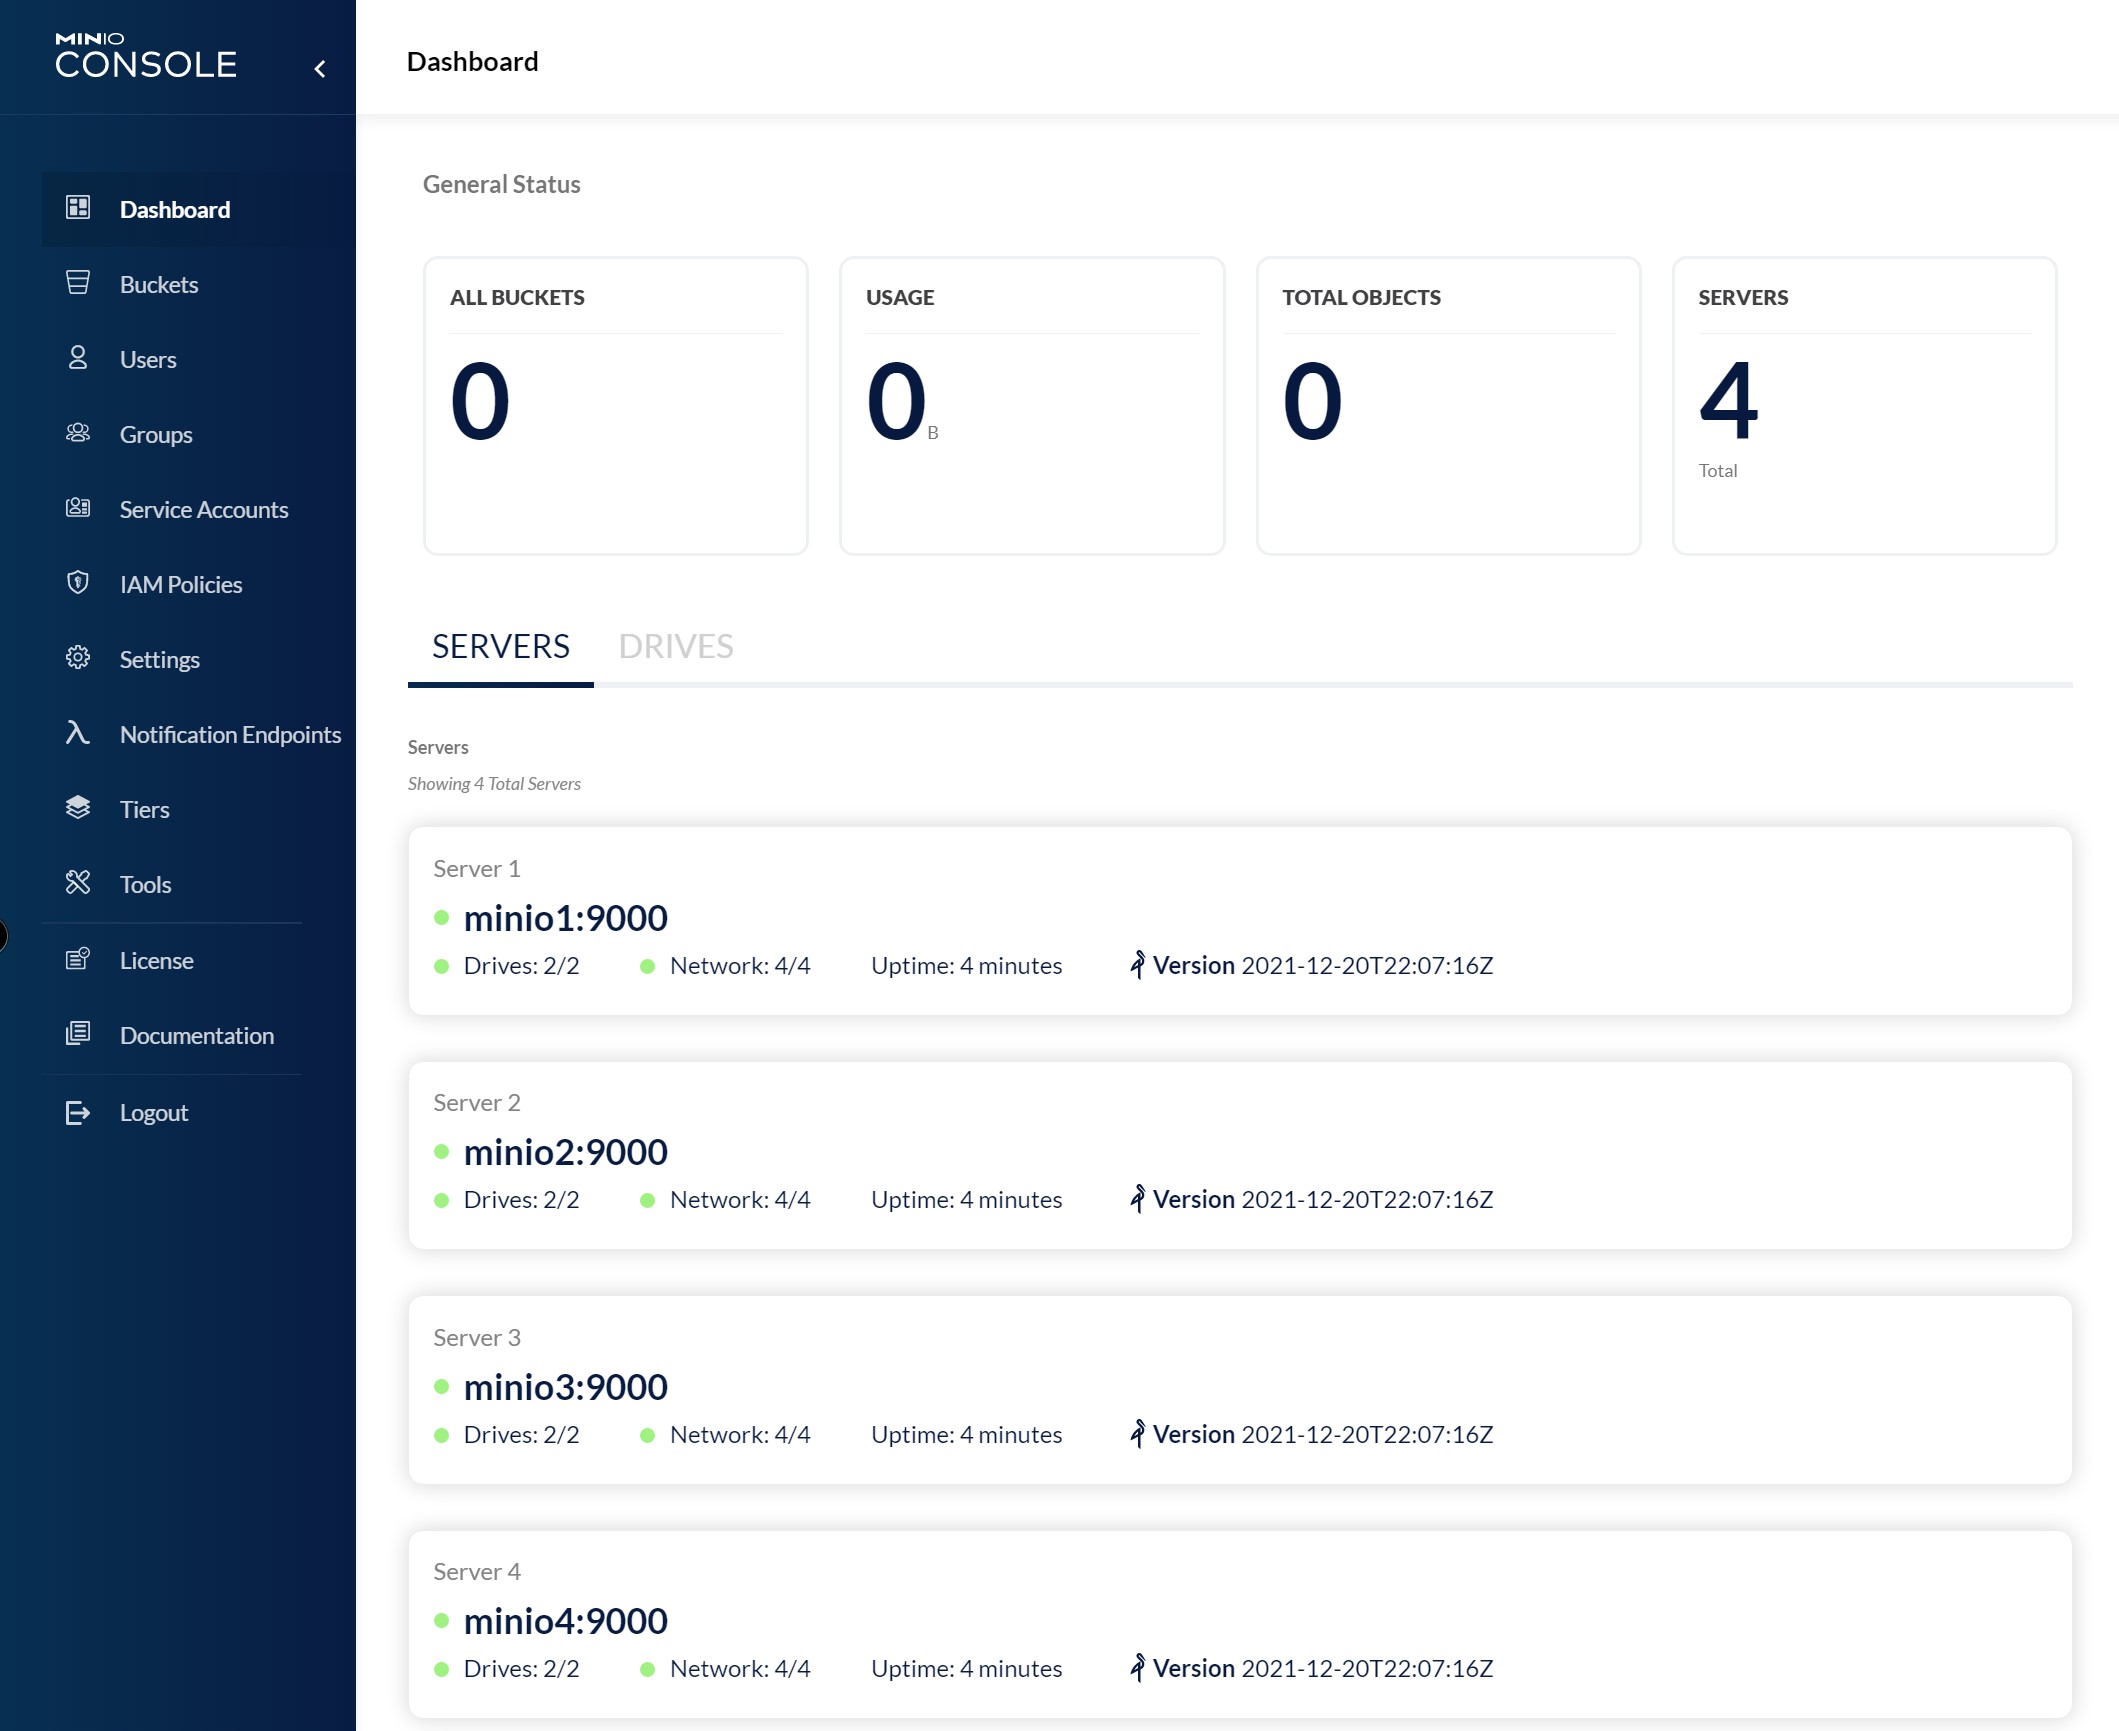The height and width of the screenshot is (1731, 2119).
Task: Click the Settings gear icon
Action: pyautogui.click(x=78, y=658)
